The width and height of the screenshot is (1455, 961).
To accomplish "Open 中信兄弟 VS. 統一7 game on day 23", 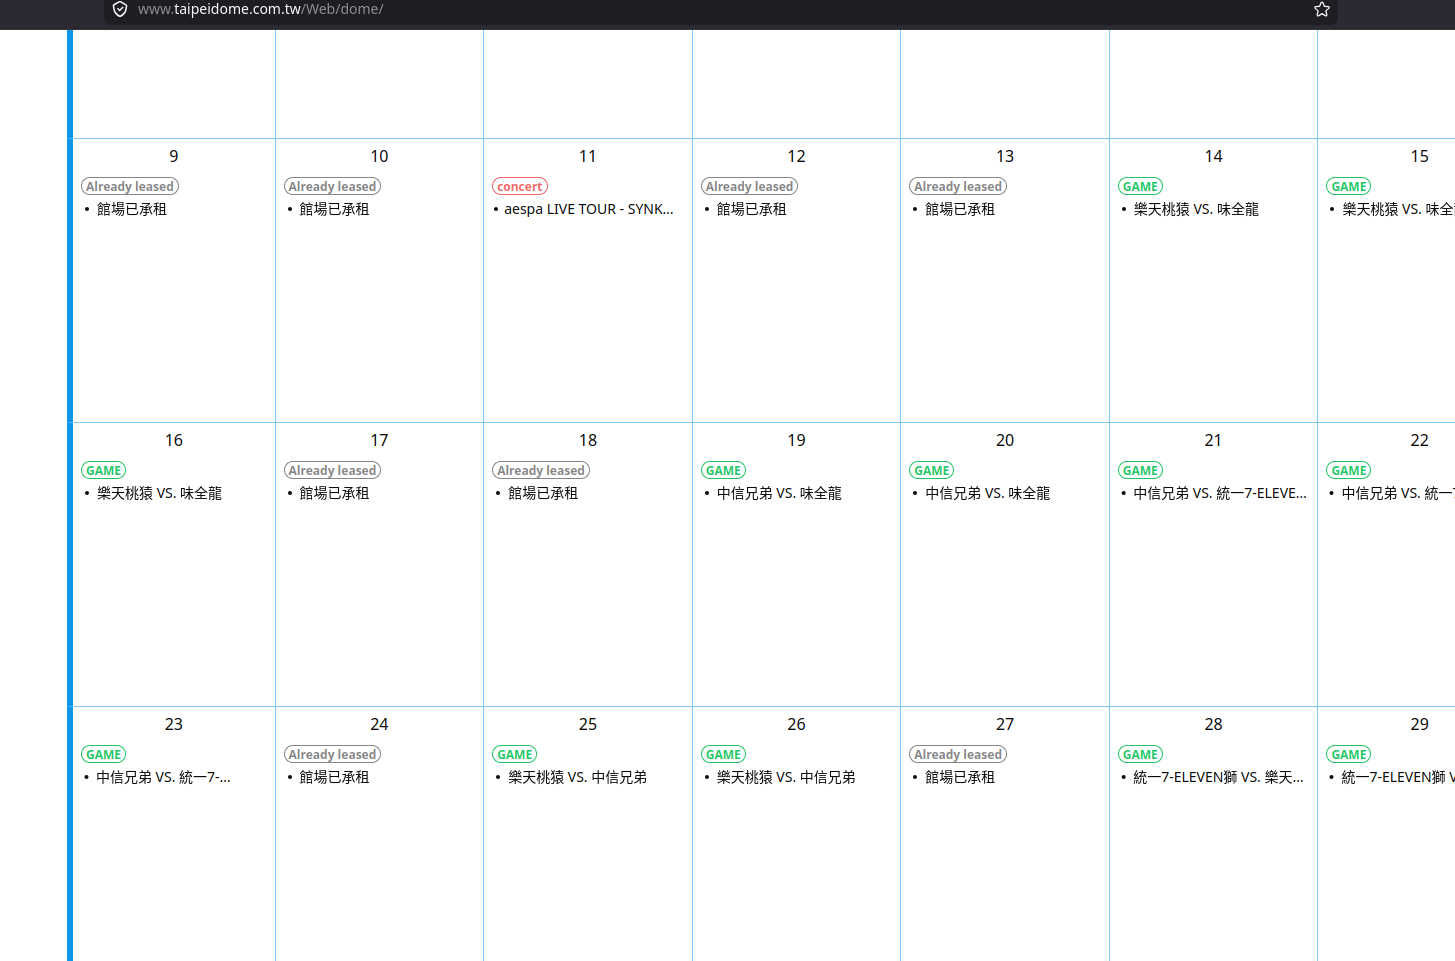I will click(x=163, y=777).
